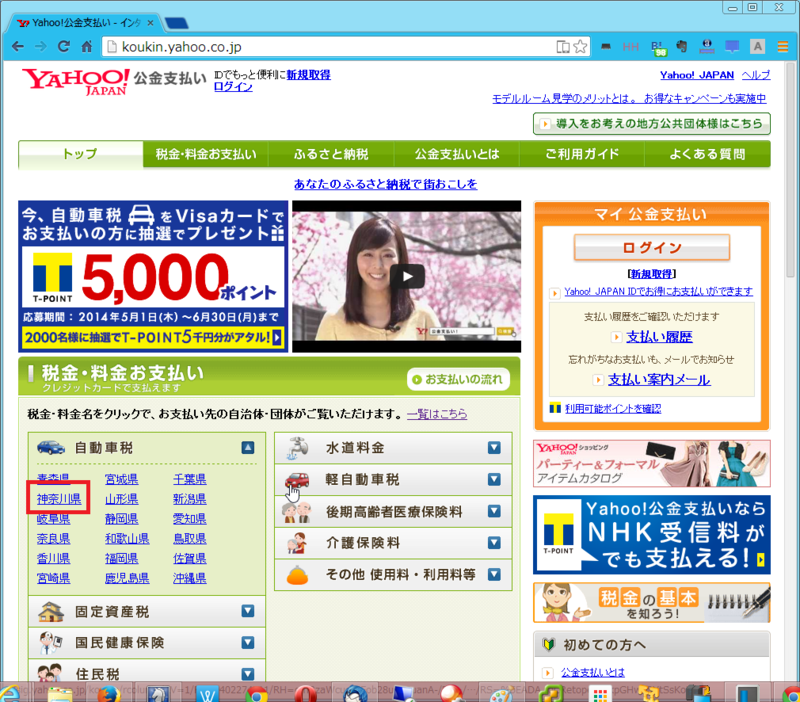Select 千葉県 under 自動車税
The height and width of the screenshot is (702, 800).
point(189,479)
